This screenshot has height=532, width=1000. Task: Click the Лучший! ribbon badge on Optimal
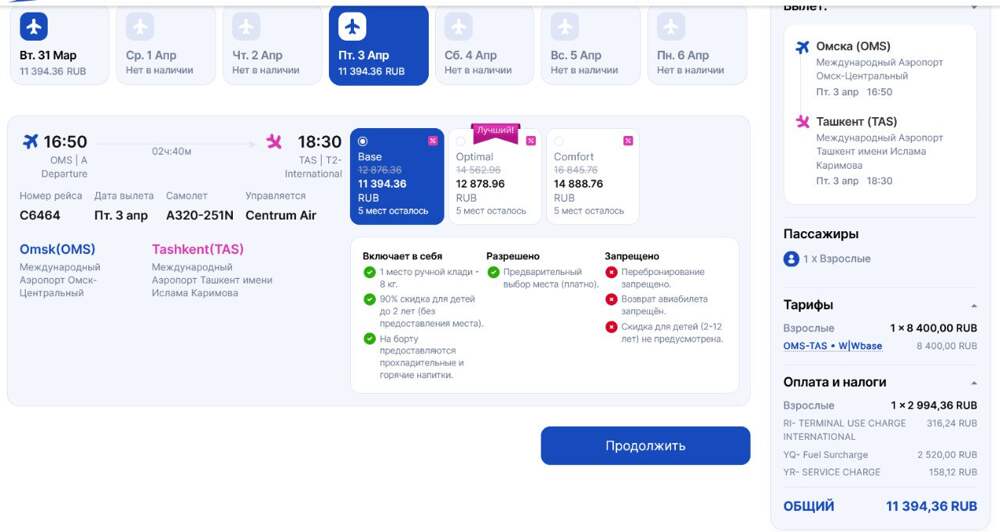click(x=496, y=131)
